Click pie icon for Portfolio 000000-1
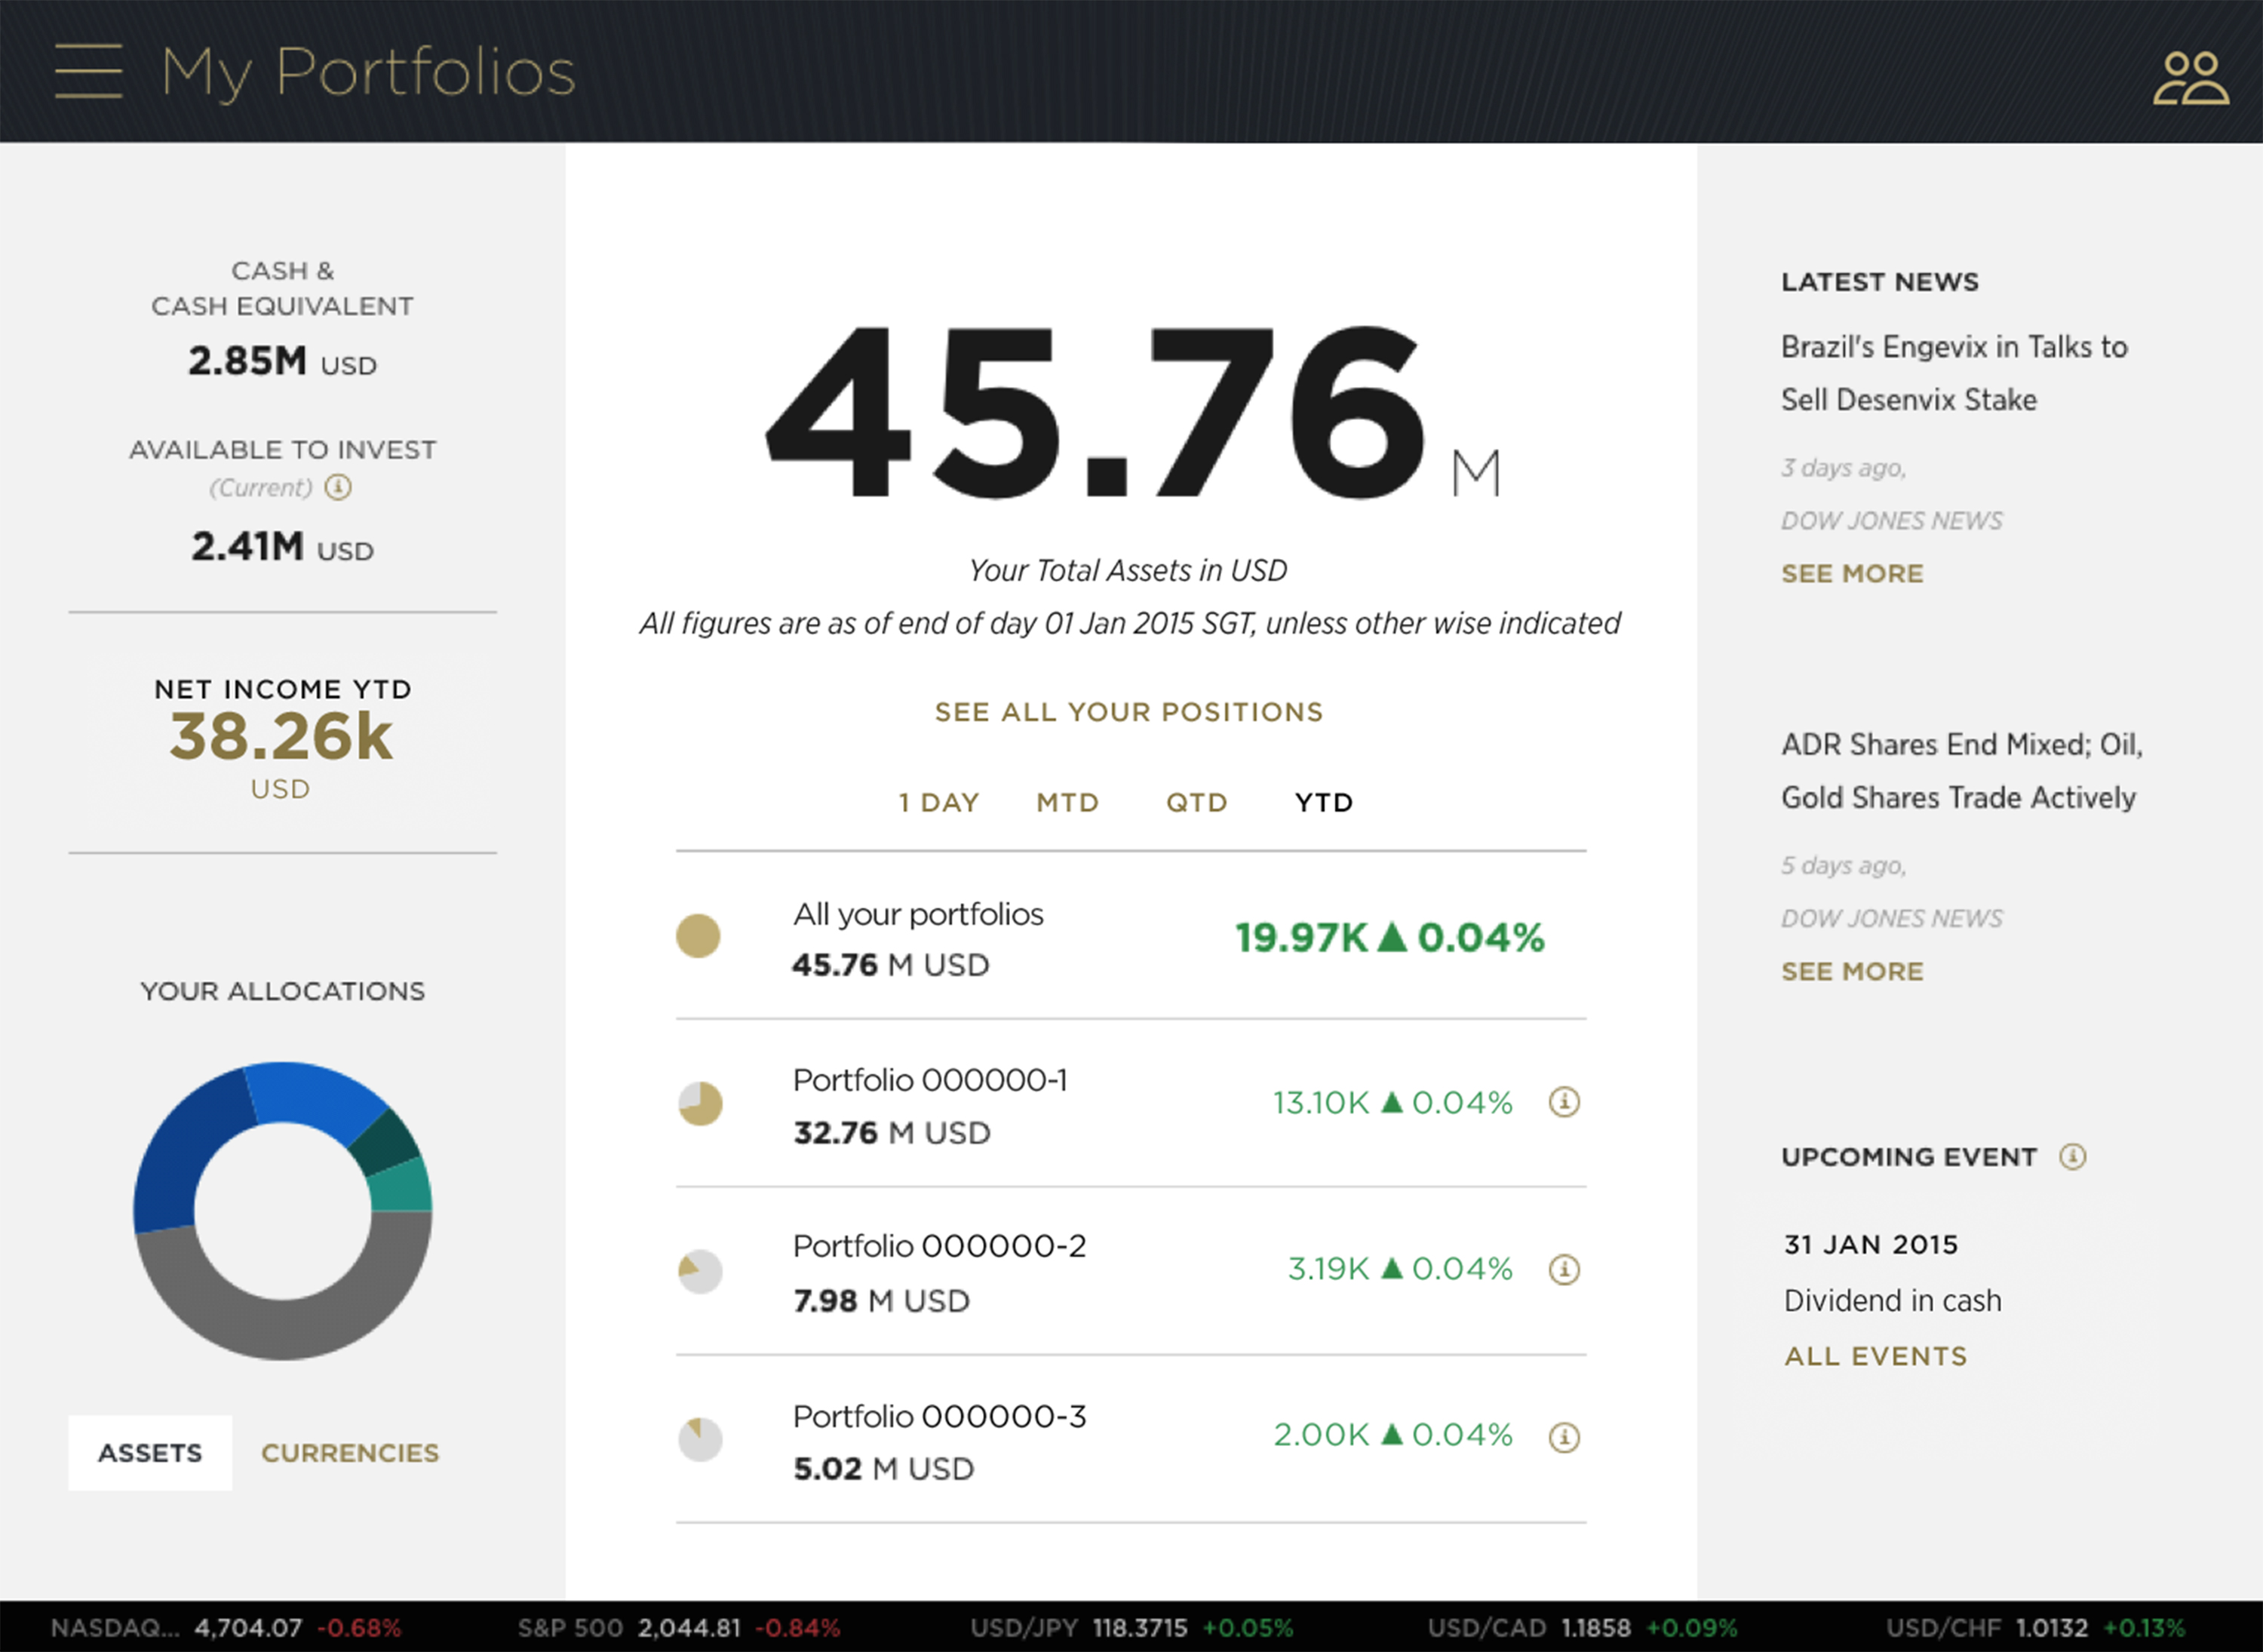This screenshot has height=1652, width=2263. pos(700,1103)
